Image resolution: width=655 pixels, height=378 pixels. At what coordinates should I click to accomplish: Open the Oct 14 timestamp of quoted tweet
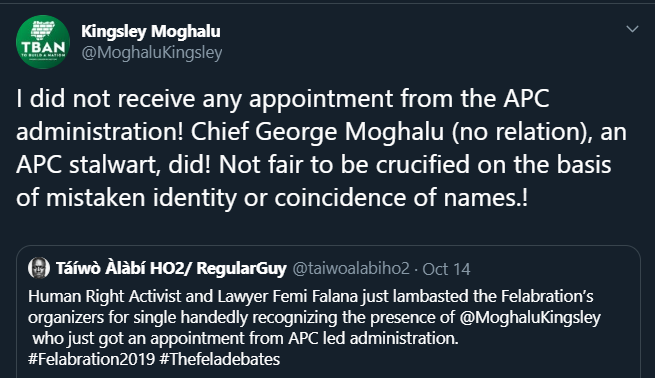point(446,269)
